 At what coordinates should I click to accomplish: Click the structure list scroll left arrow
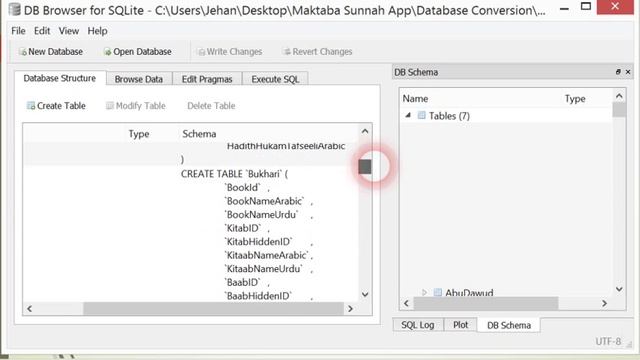[x=29, y=309]
